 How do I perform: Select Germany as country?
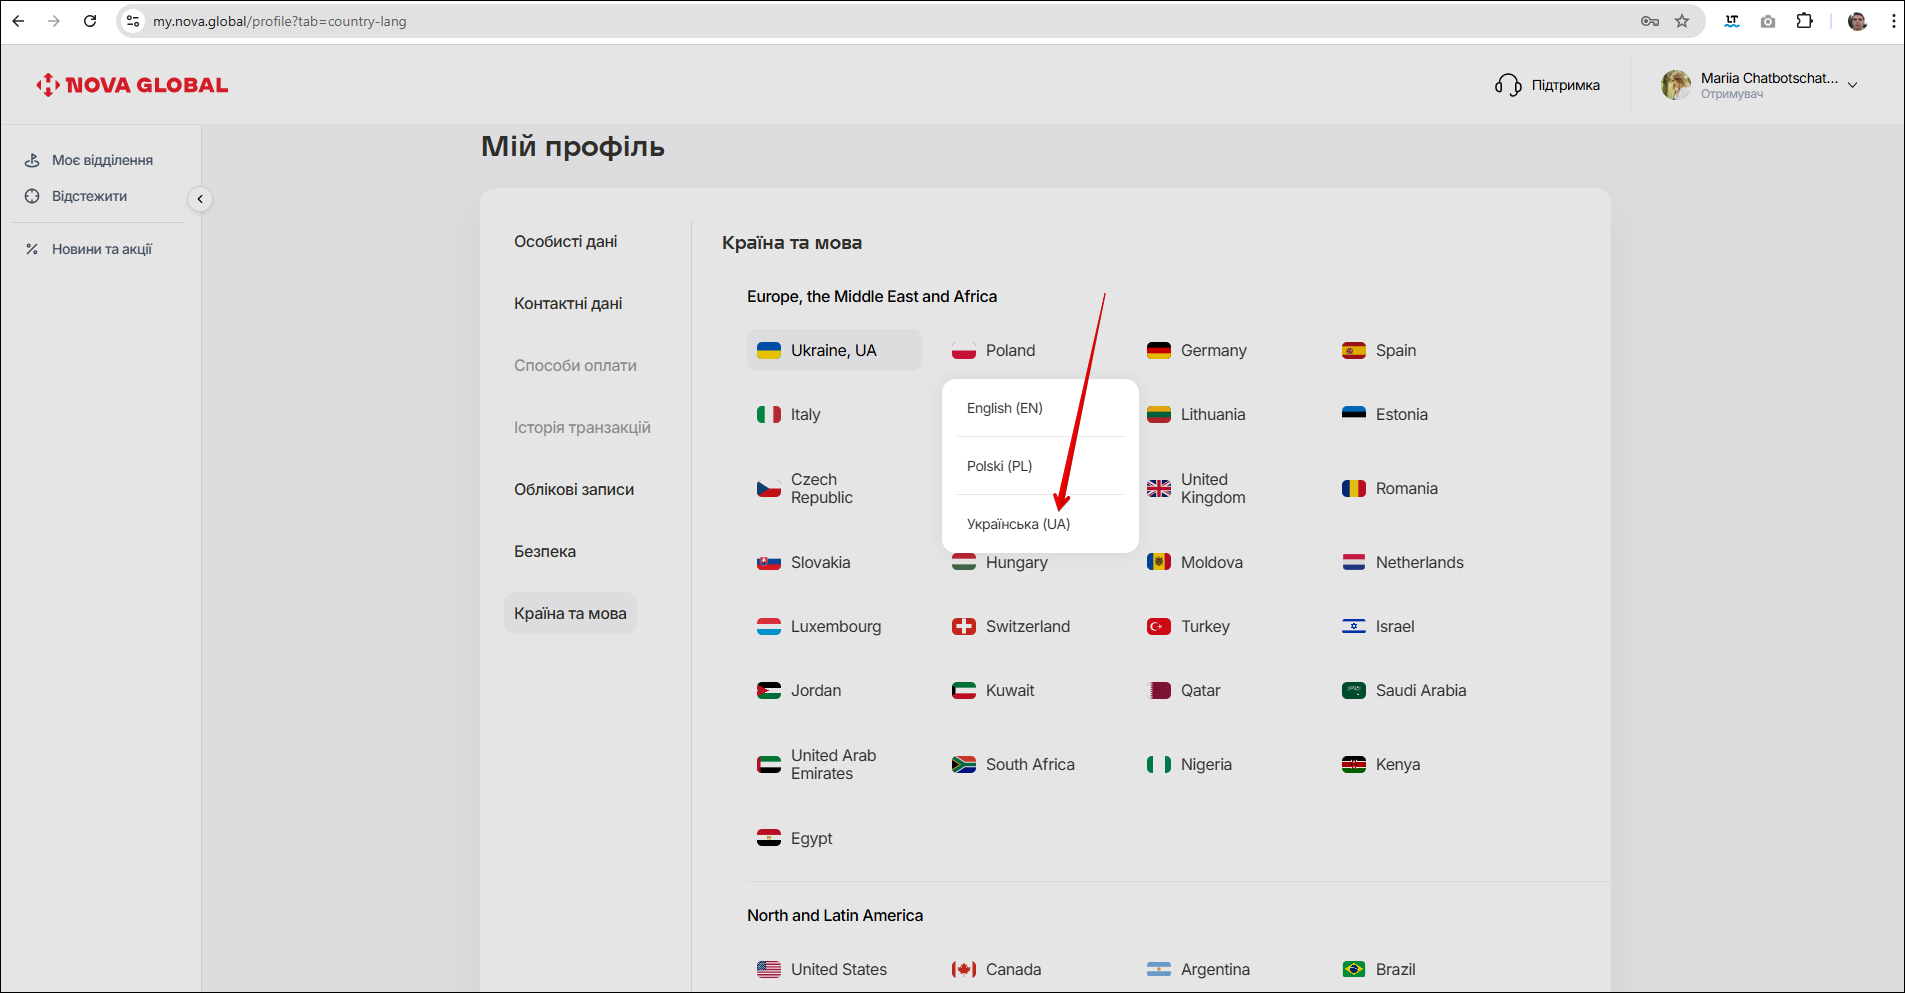click(x=1212, y=350)
